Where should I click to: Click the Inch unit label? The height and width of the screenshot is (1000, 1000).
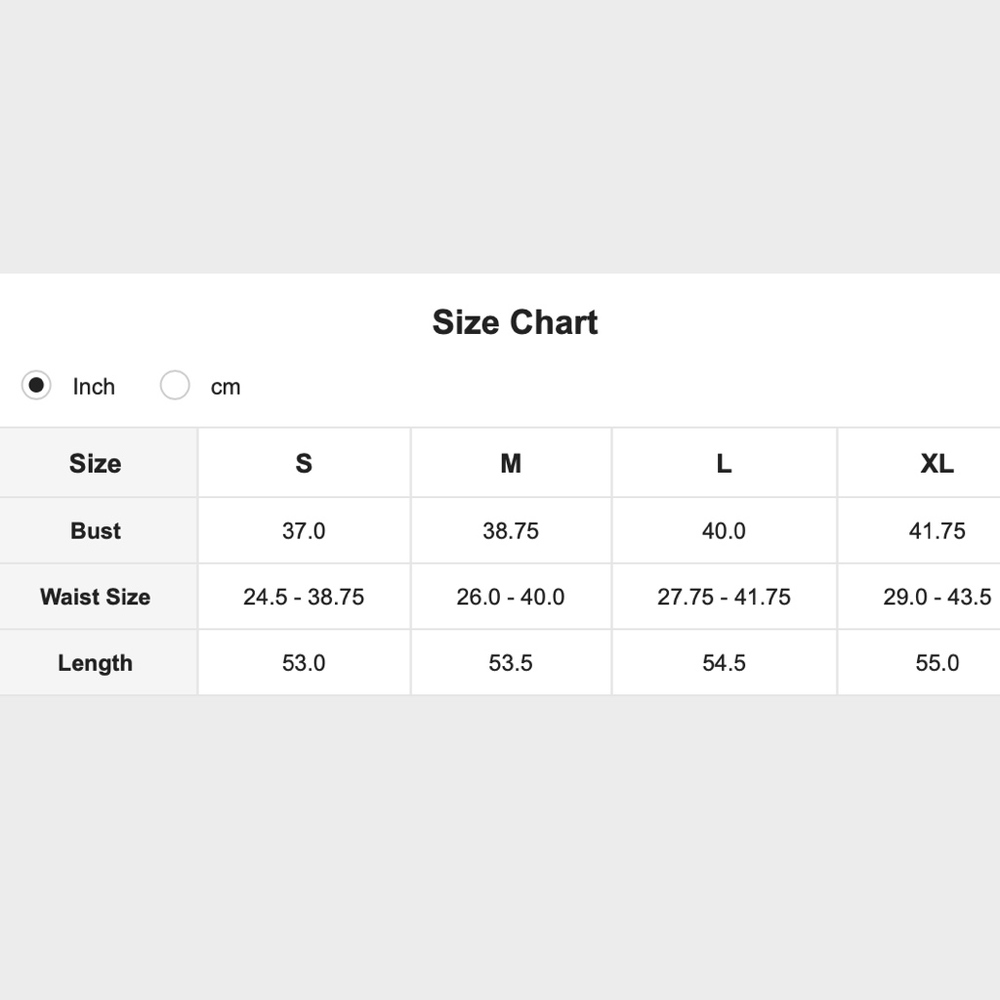94,386
